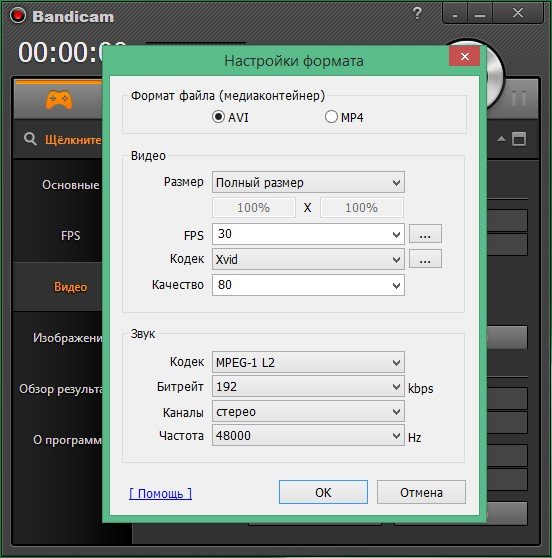Click the Bandicam minimize underscore button
Viewport: 552px width, 558px height.
pos(480,15)
